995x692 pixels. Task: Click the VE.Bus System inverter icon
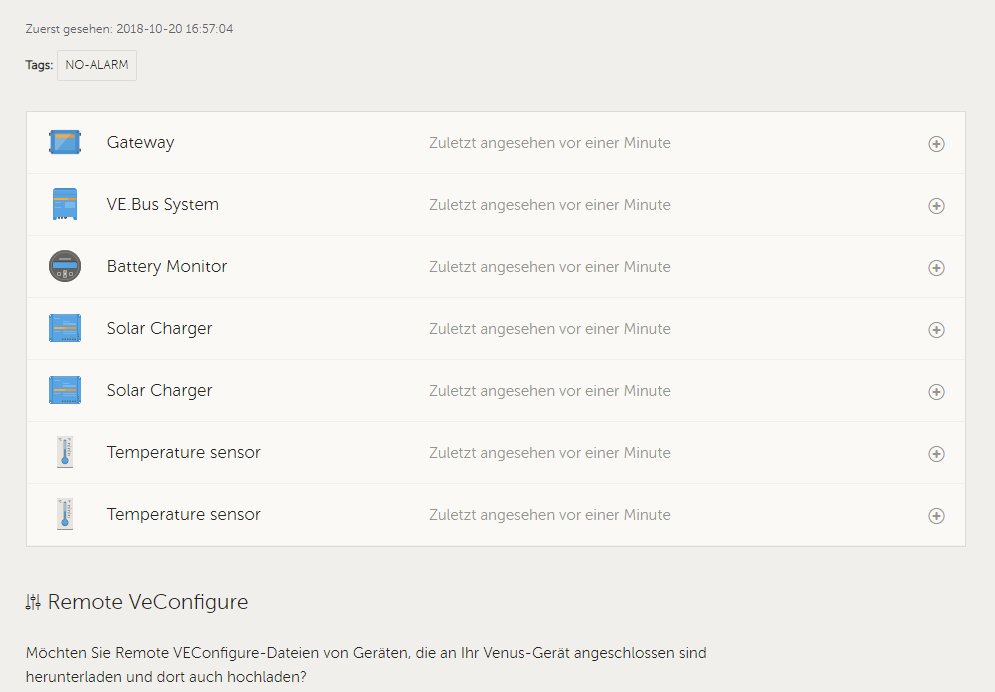(65, 204)
